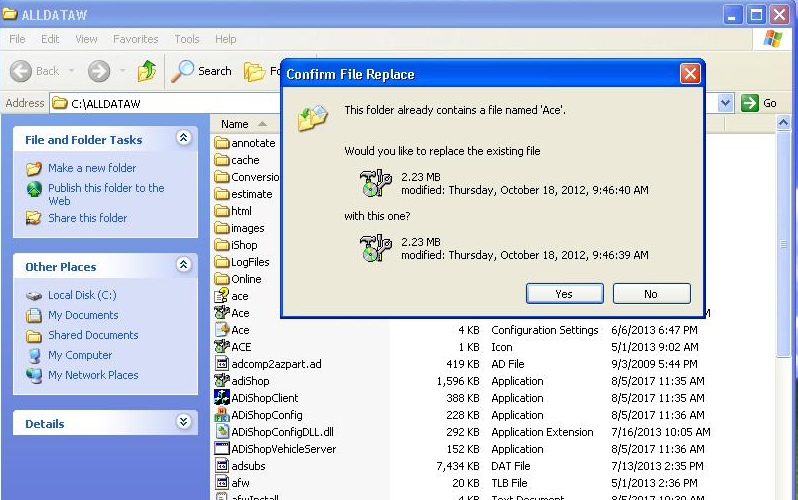Select the Online folder icon
The width and height of the screenshot is (798, 500).
(x=222, y=279)
